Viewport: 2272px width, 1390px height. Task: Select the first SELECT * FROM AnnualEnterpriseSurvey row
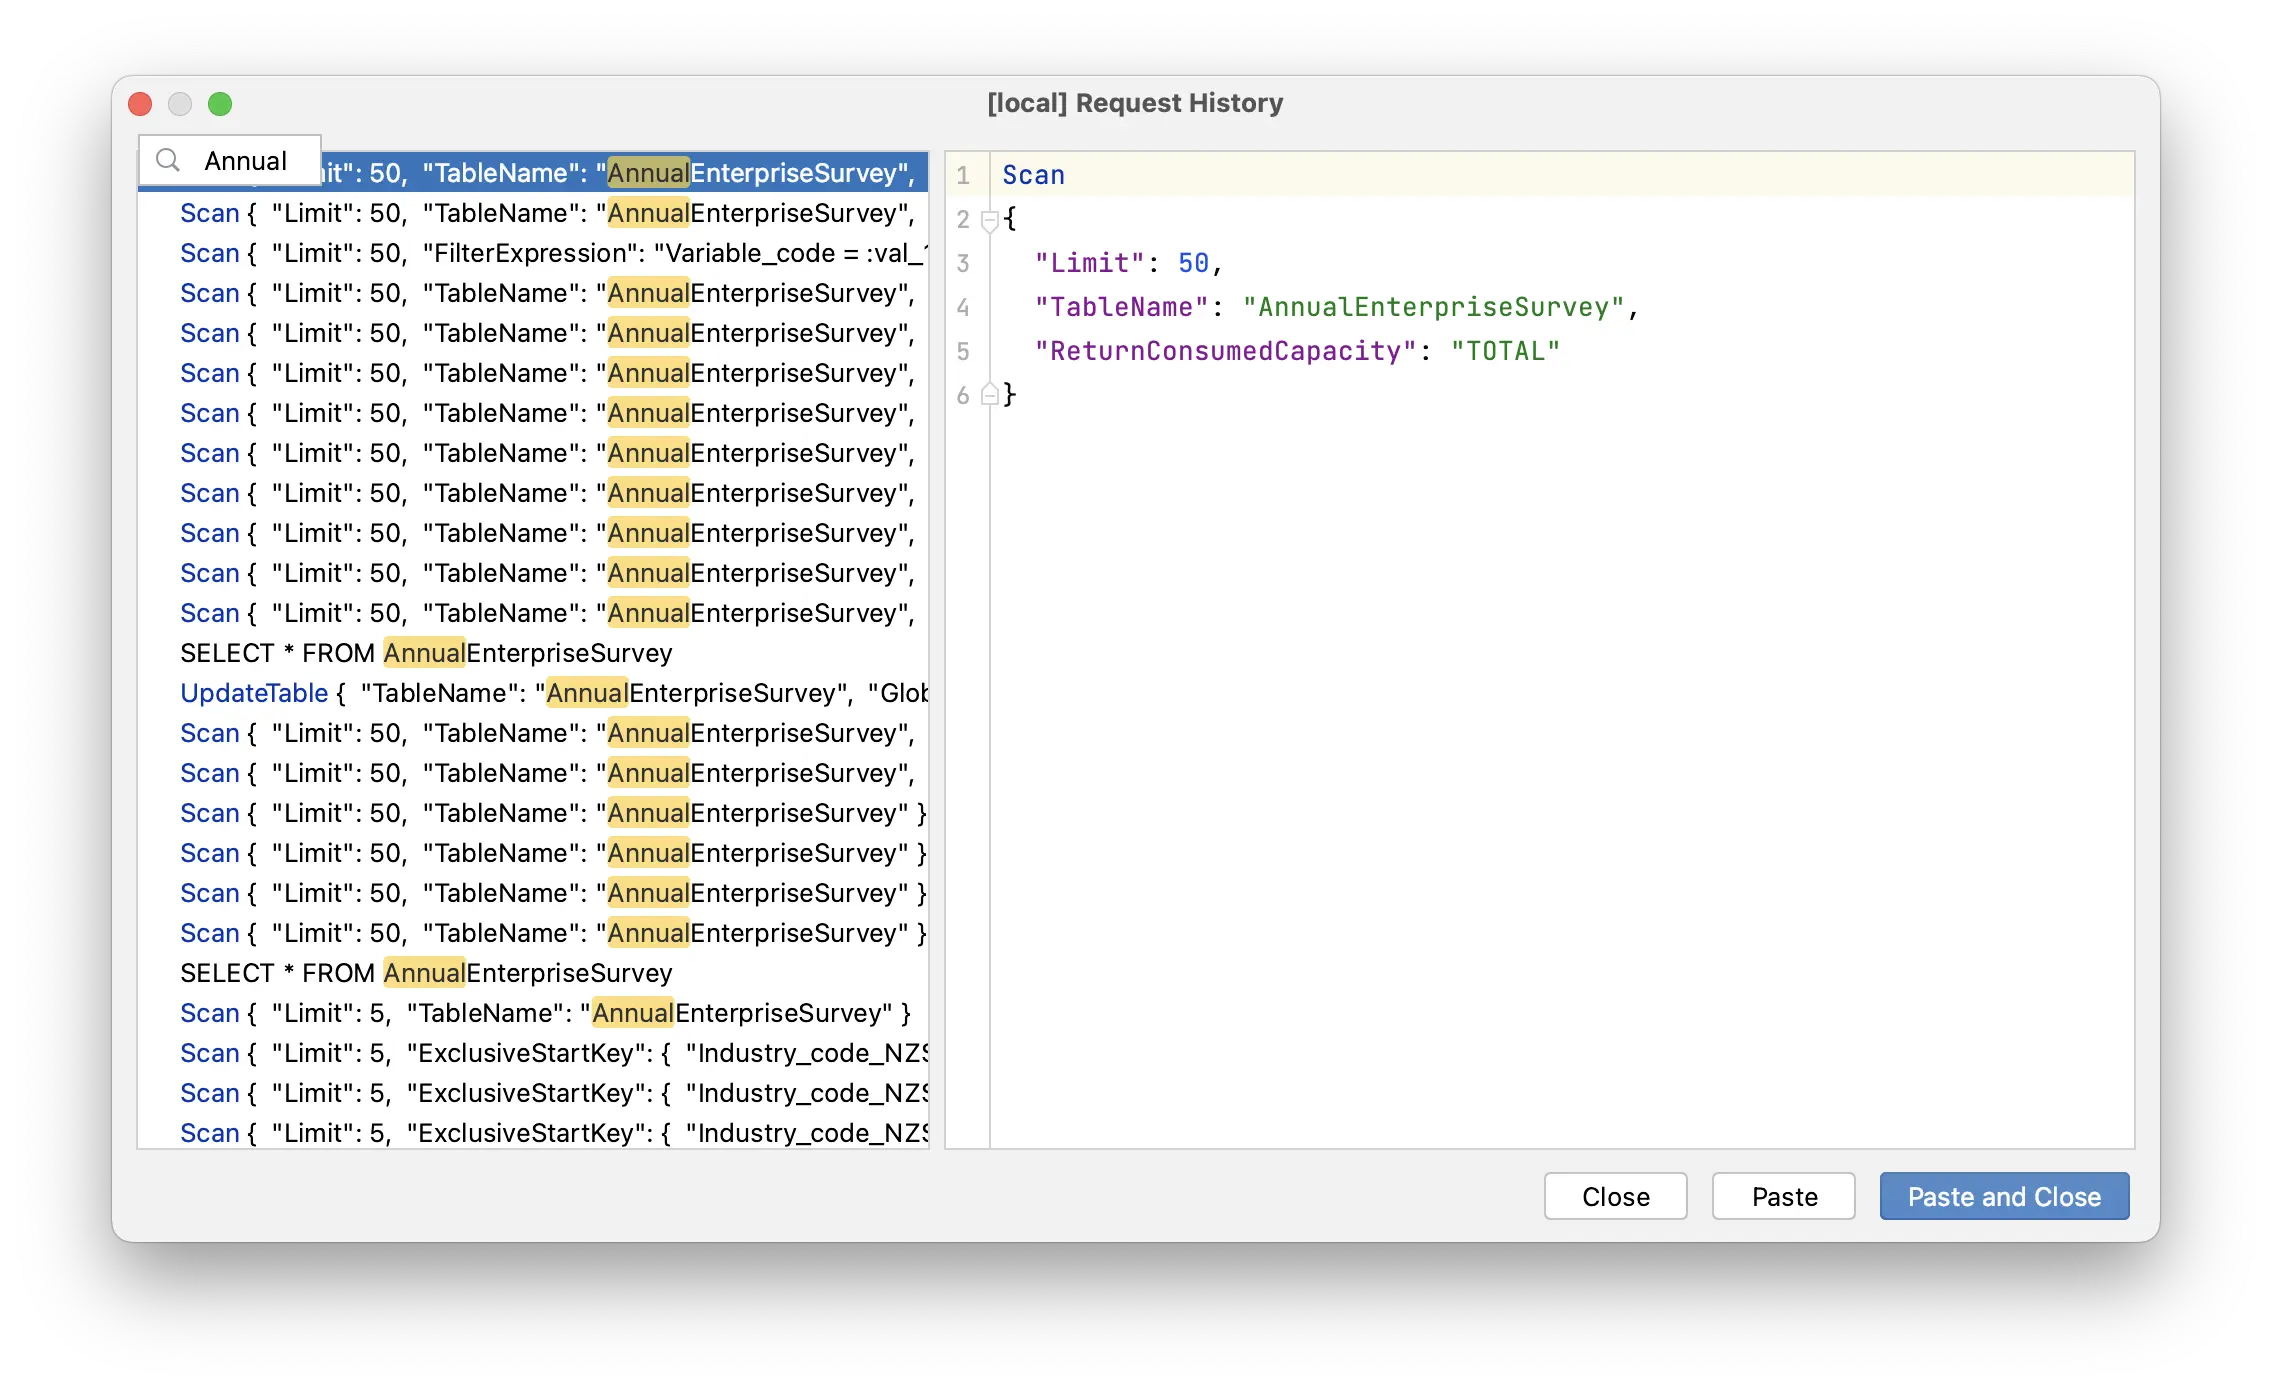[x=533, y=653]
